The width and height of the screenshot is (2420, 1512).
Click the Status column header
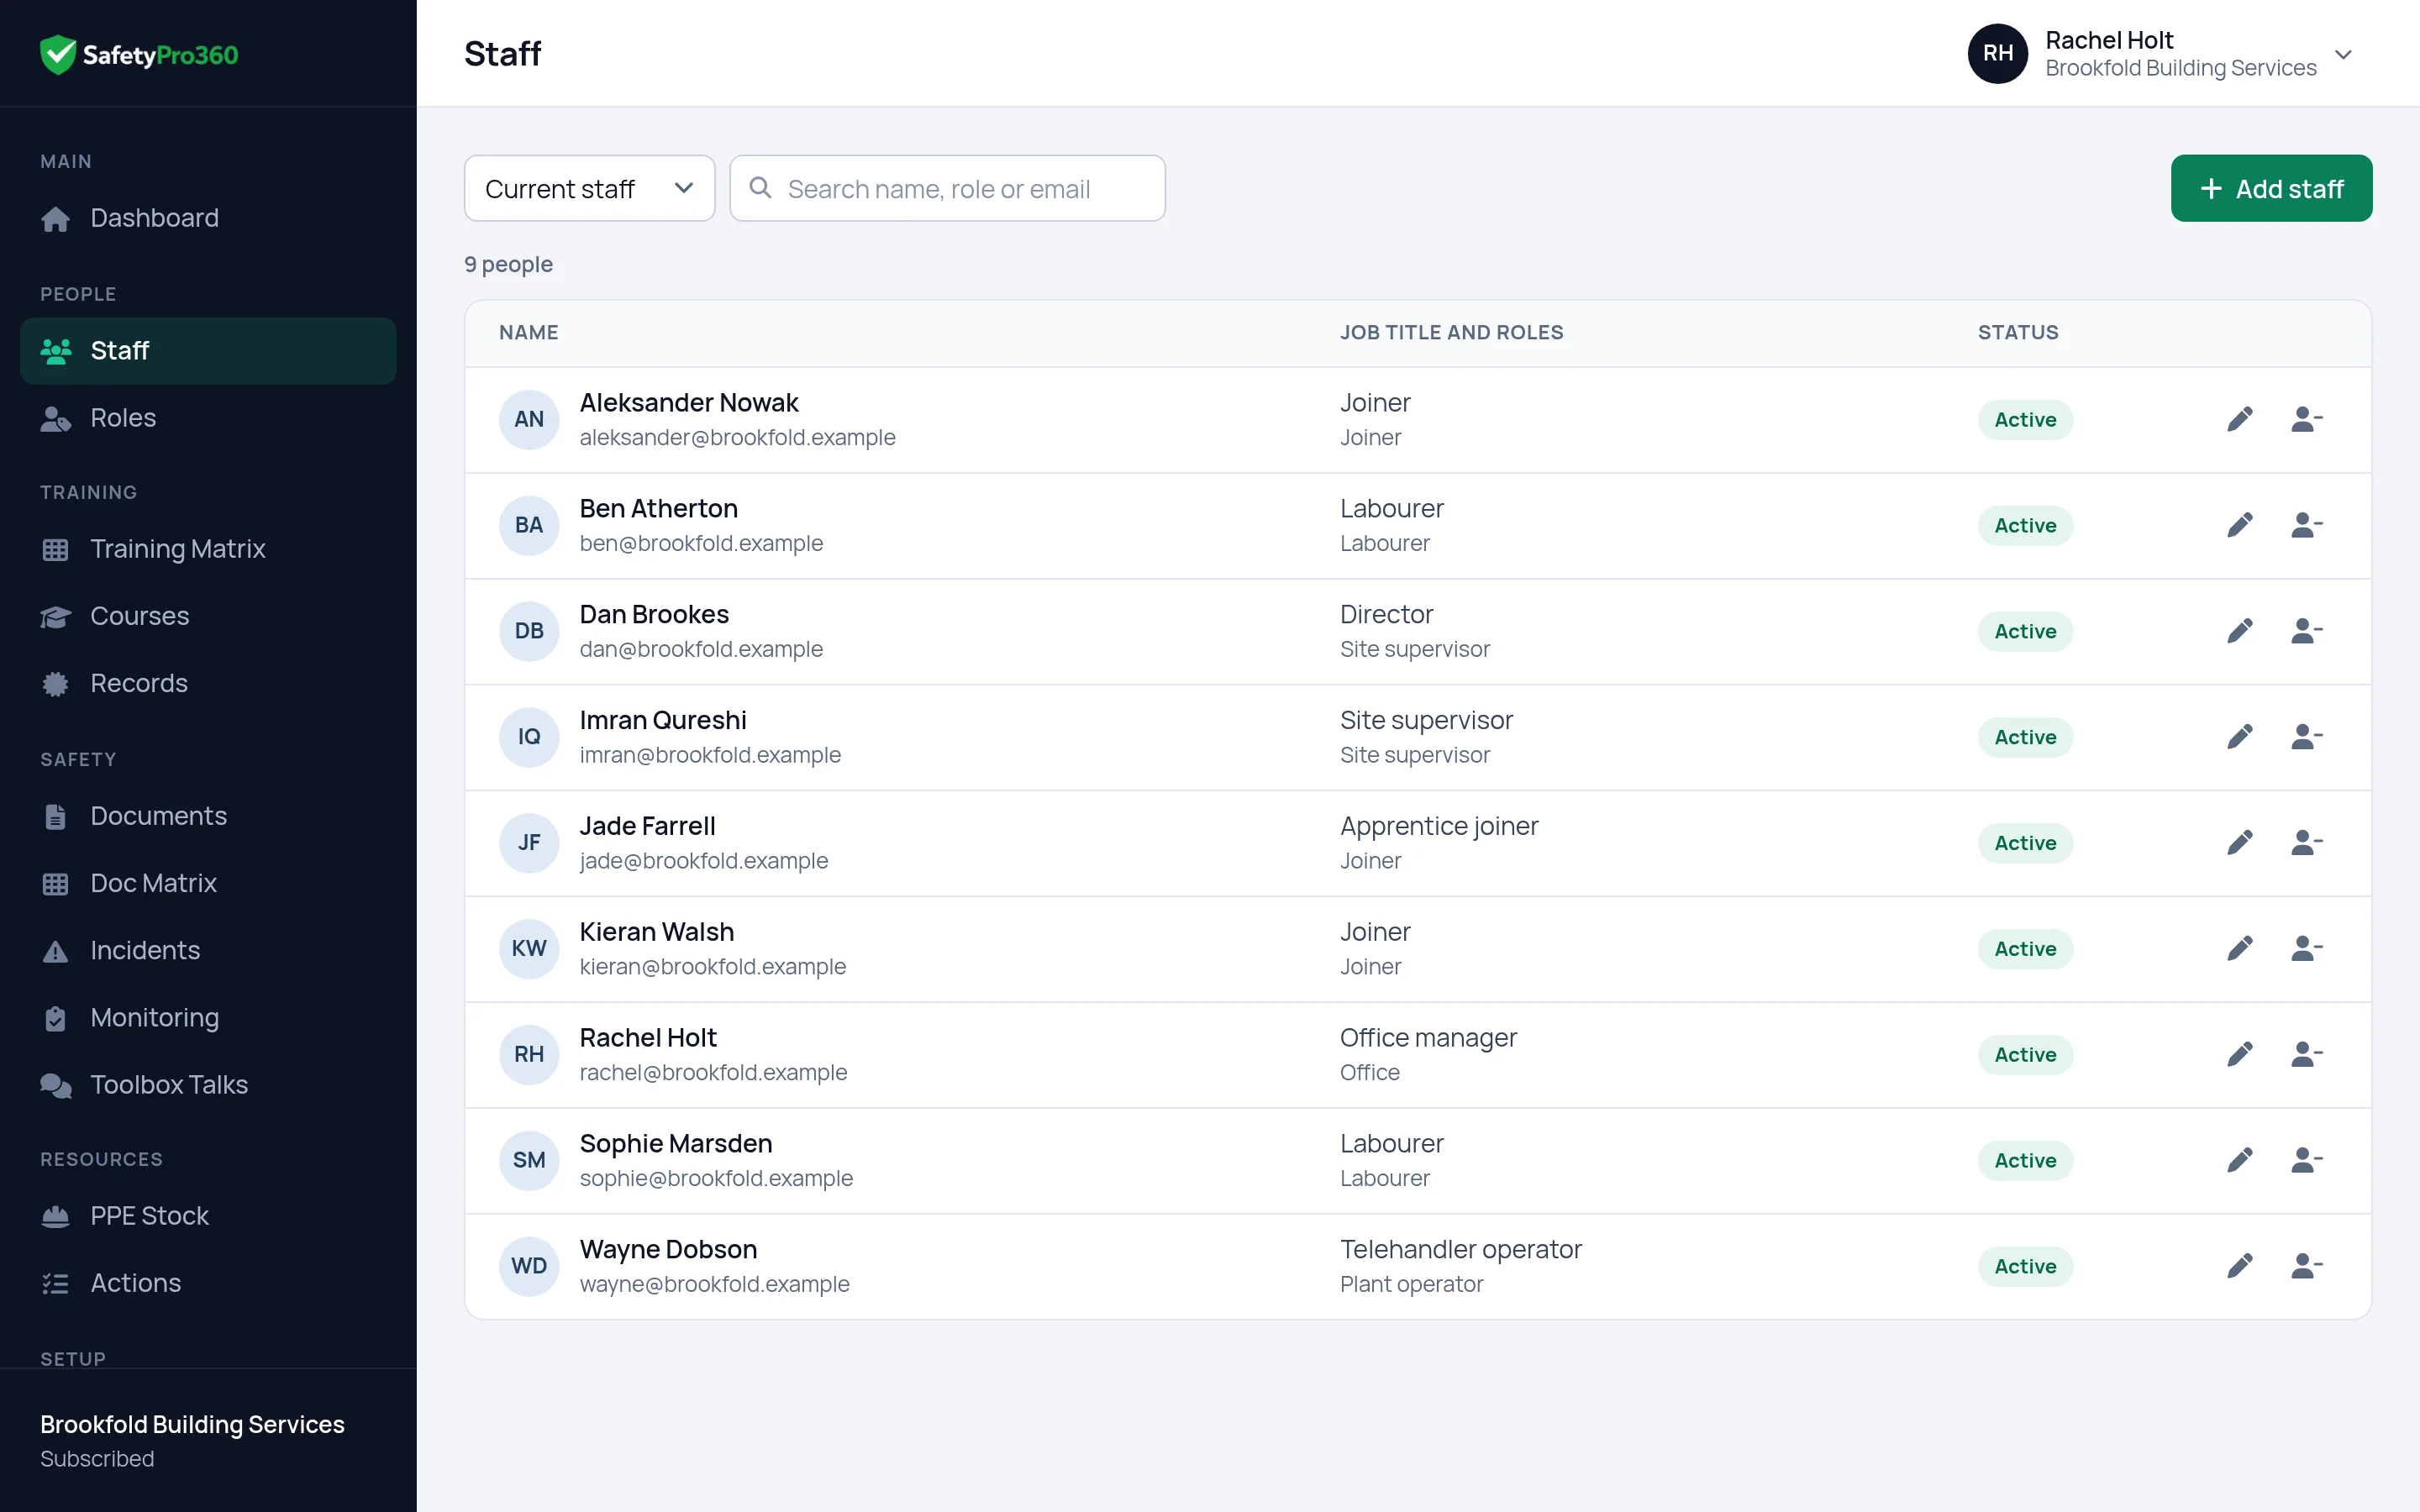pyautogui.click(x=2018, y=332)
